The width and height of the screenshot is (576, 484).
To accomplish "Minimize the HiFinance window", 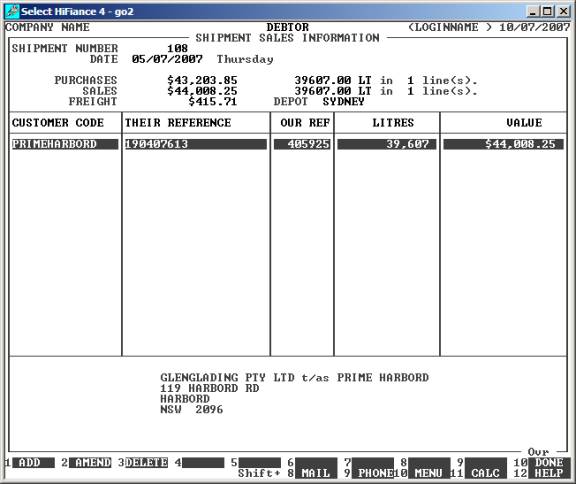I will [x=533, y=11].
